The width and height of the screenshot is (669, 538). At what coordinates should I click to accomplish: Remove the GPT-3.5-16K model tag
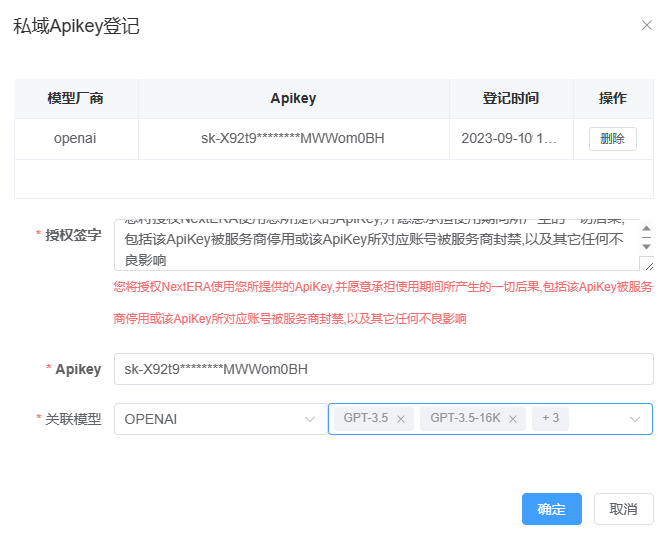click(512, 419)
